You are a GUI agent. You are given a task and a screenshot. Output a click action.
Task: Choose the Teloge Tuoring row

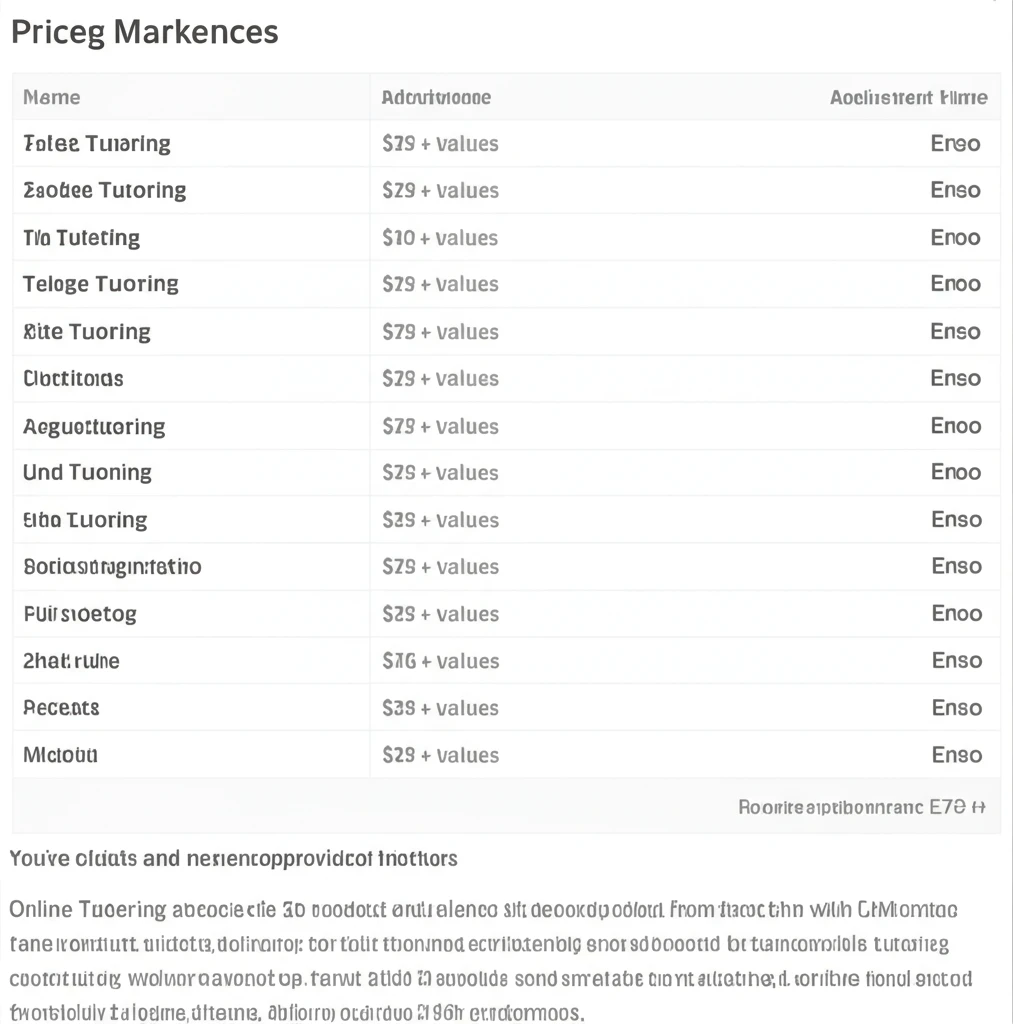pos(506,284)
